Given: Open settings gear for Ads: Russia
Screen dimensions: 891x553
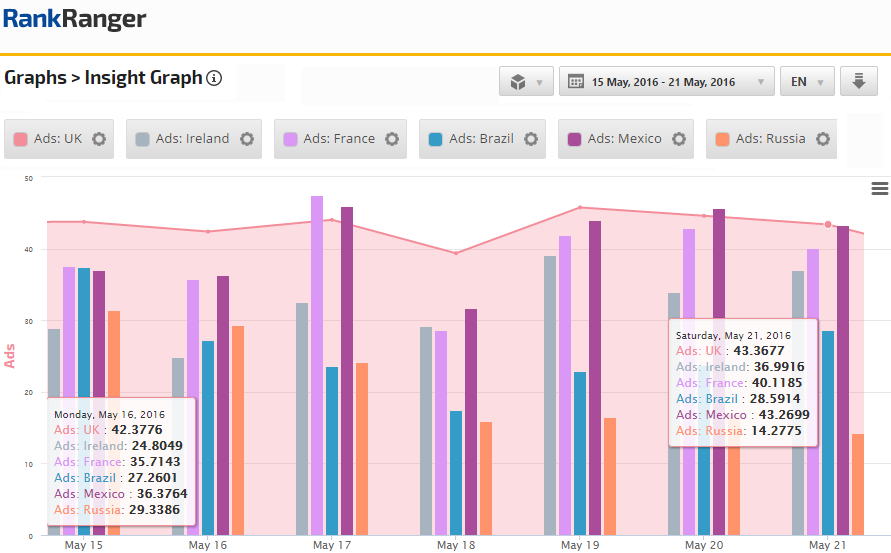Looking at the screenshot, I should click(823, 139).
